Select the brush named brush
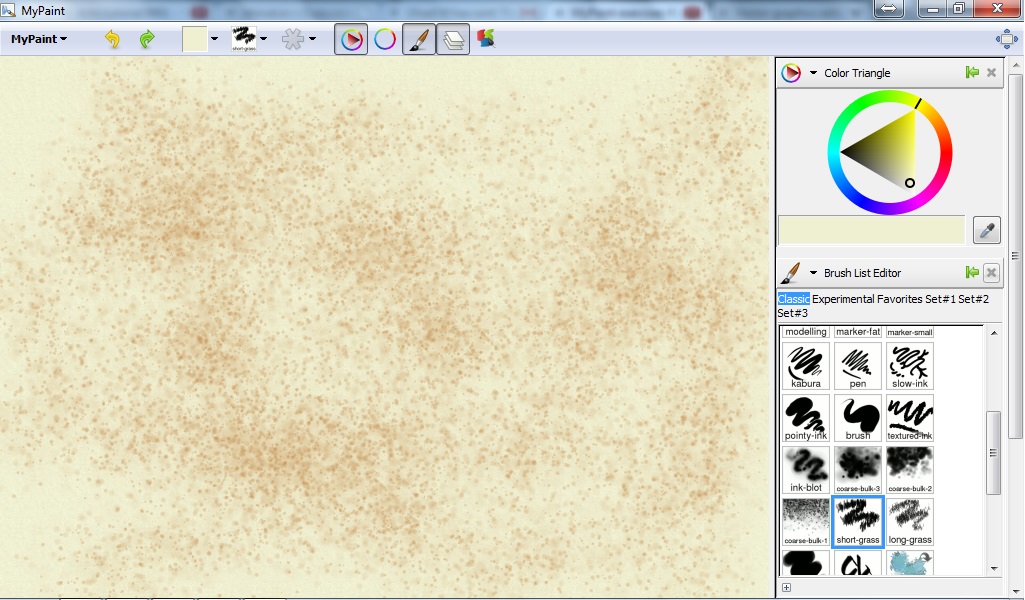Viewport: 1025px width, 600px height. [x=858, y=418]
